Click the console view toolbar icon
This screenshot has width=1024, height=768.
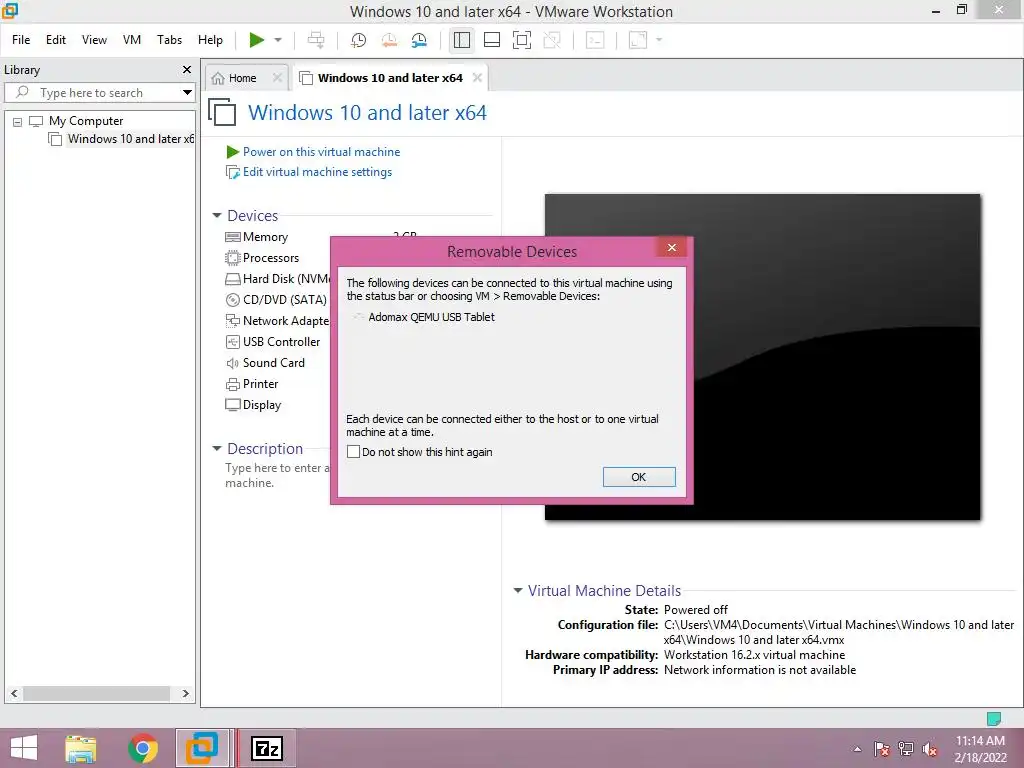(595, 40)
